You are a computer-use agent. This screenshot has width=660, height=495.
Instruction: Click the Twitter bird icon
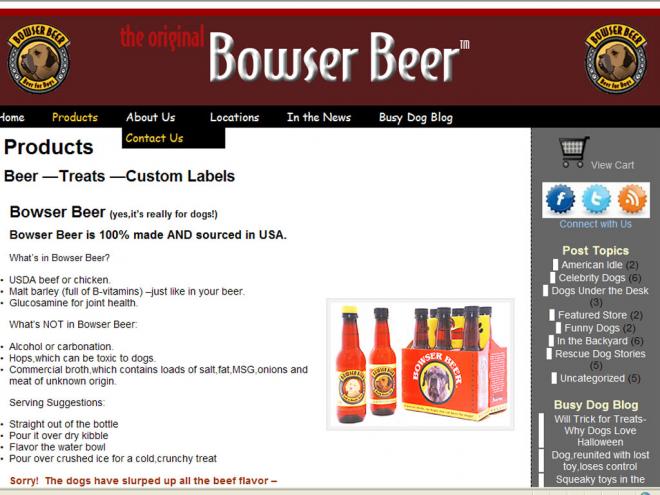(x=596, y=199)
